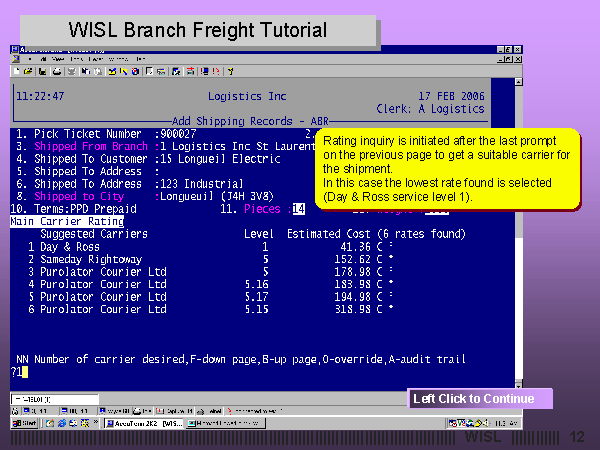Click the 183.98 estimated cost value
The height and width of the screenshot is (450, 600).
click(352, 284)
